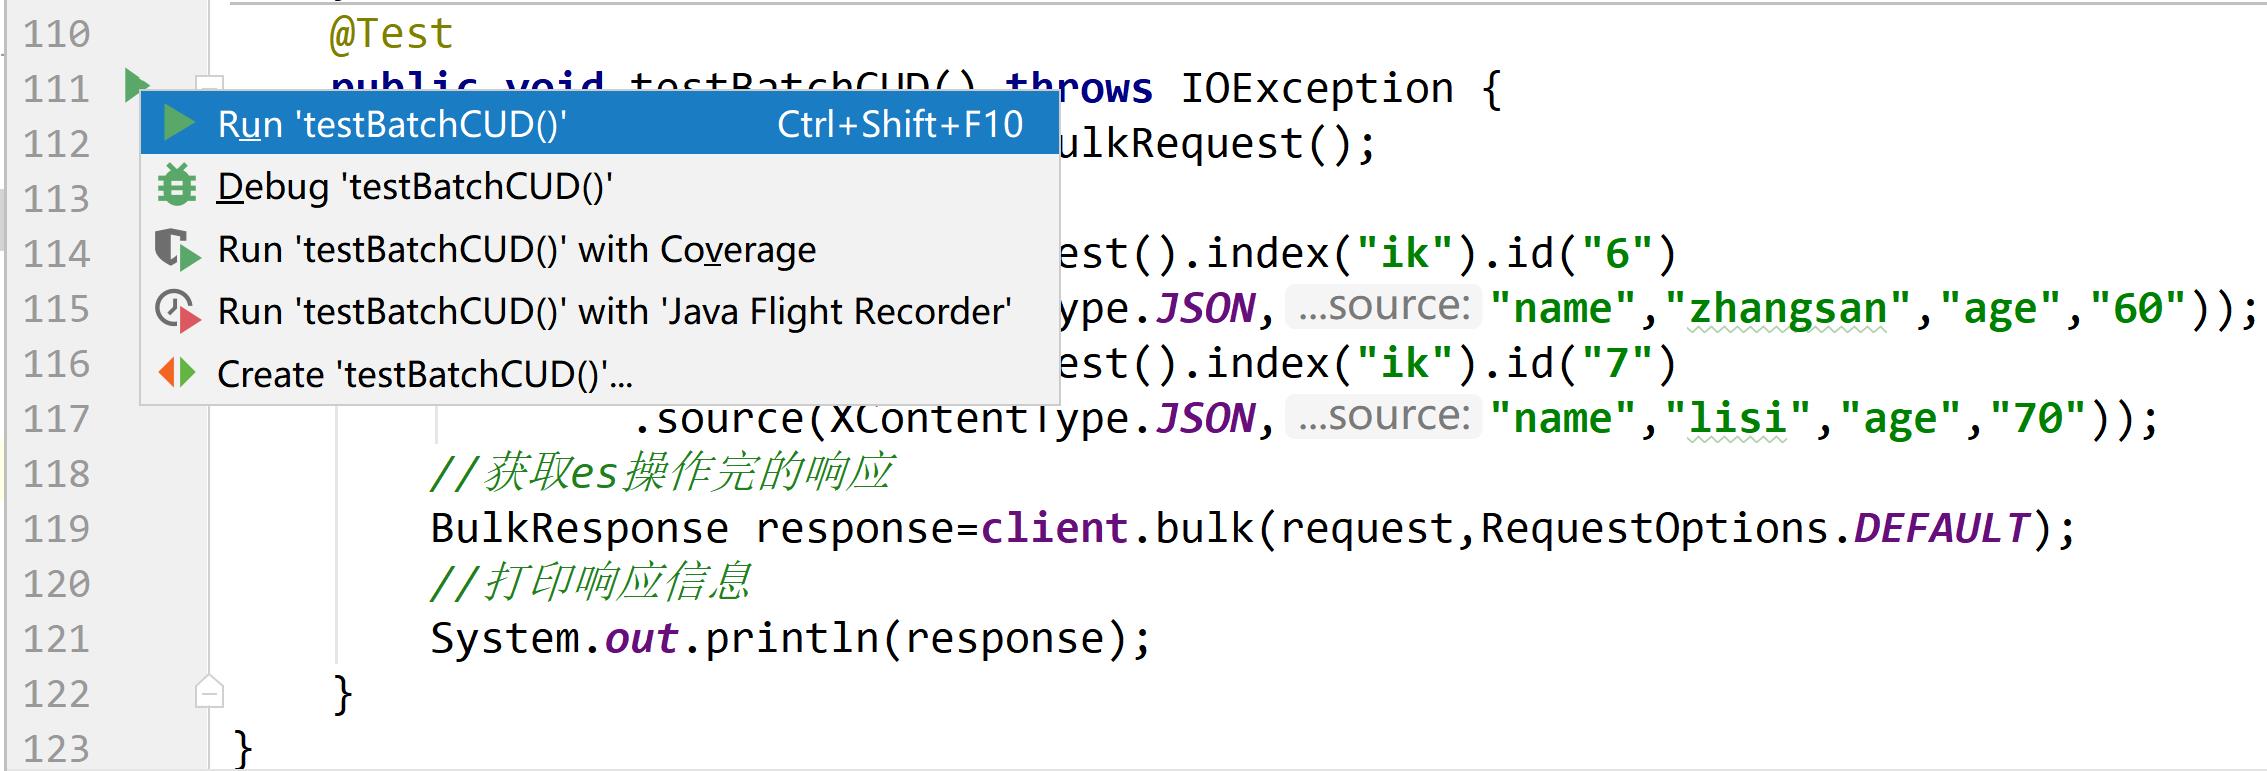
Task: Click line number 115 in gutter
Action: point(57,309)
